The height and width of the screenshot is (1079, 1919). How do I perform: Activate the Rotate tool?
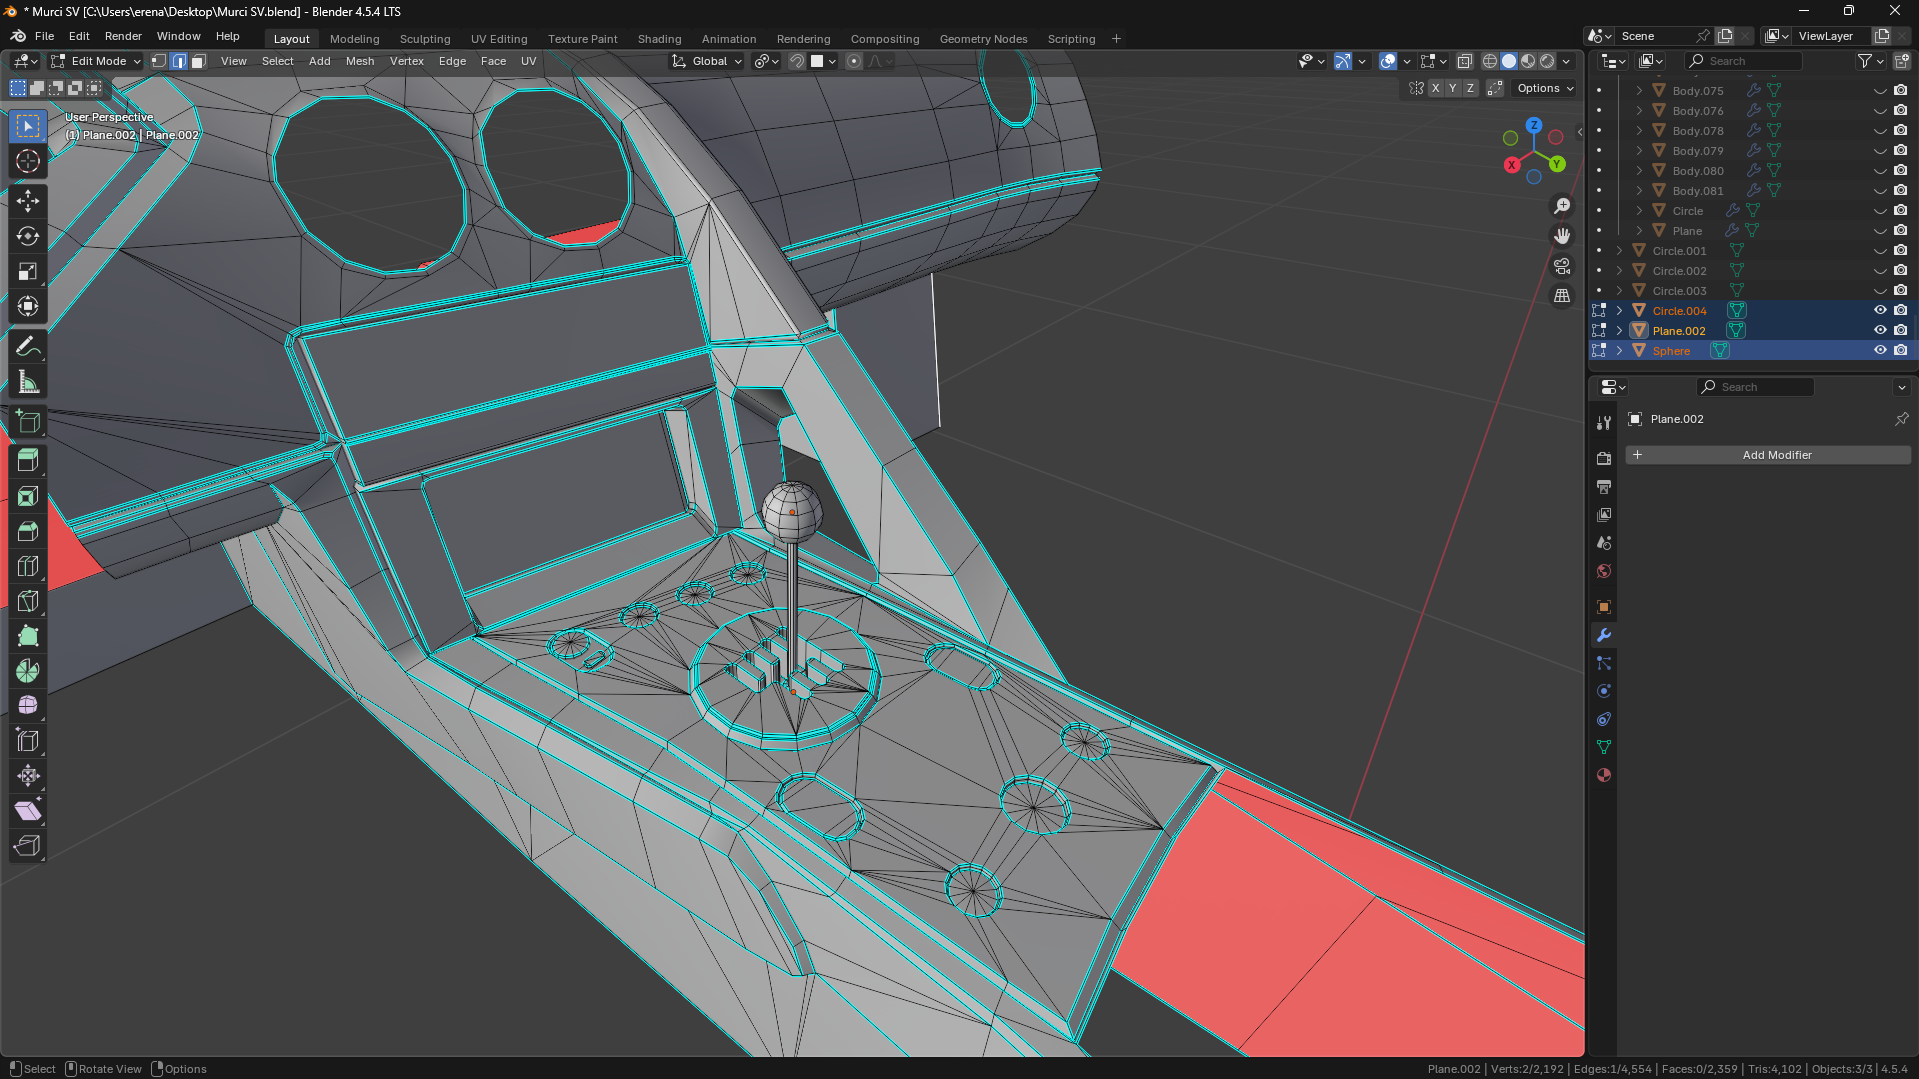coord(28,236)
